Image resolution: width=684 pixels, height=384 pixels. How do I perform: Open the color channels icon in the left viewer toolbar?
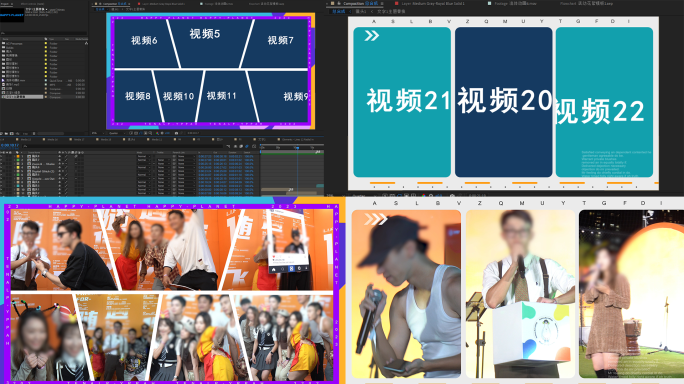tap(157, 133)
